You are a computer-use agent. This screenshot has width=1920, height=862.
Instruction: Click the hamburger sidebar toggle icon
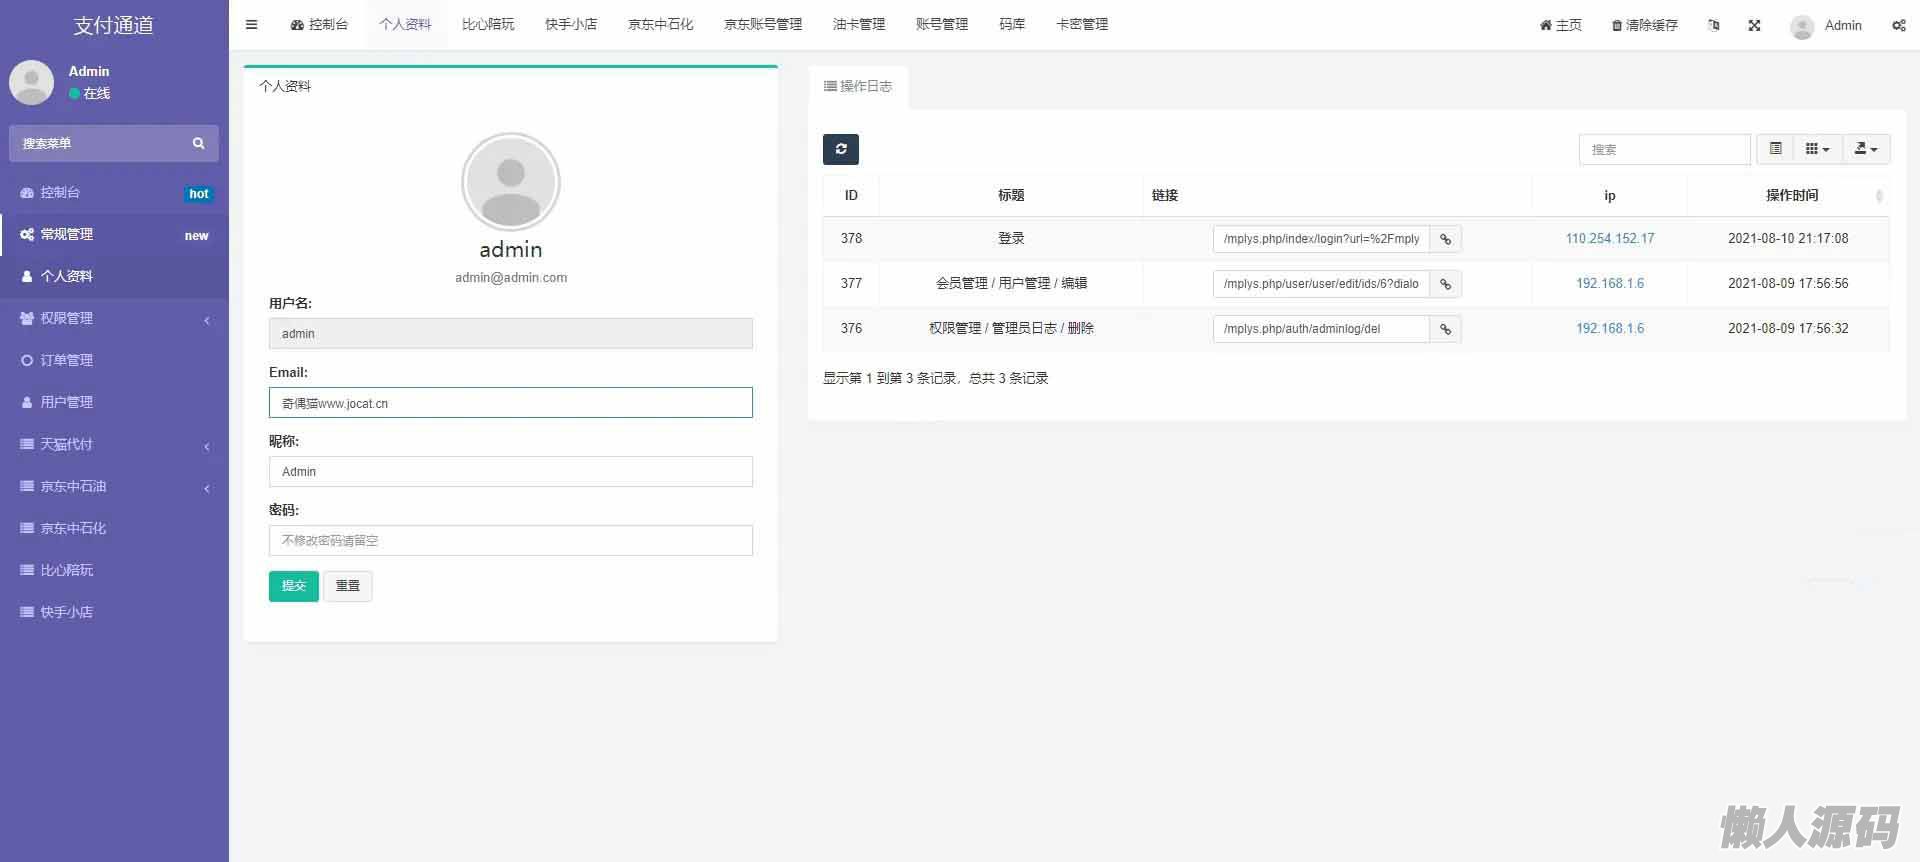[252, 25]
